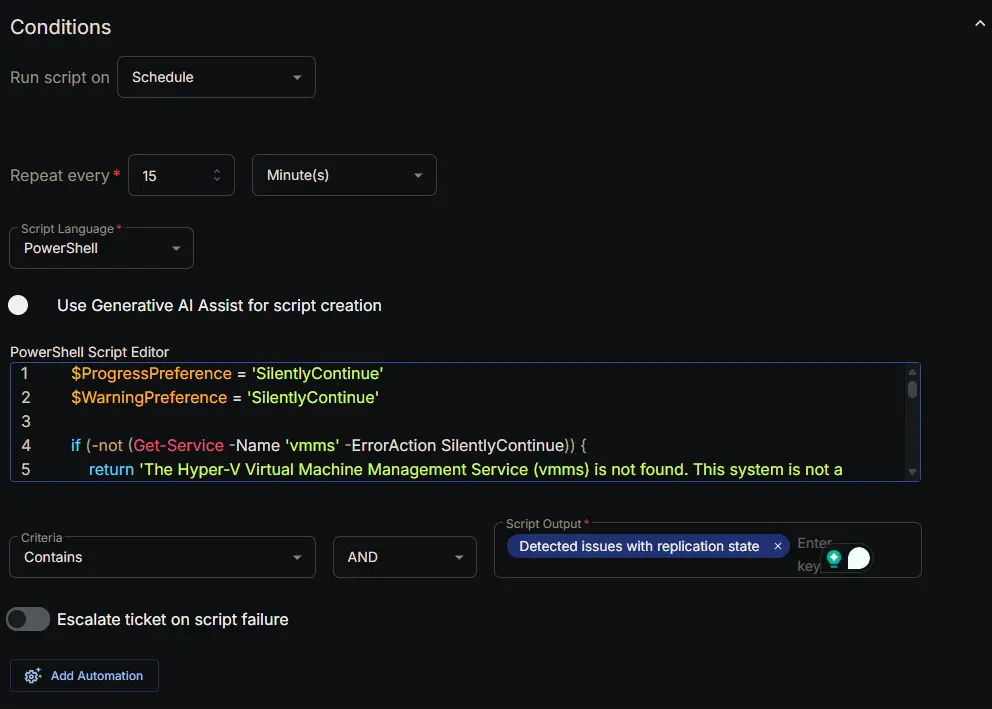Open the Script Language PowerShell dropdown
The image size is (992, 709).
point(101,248)
